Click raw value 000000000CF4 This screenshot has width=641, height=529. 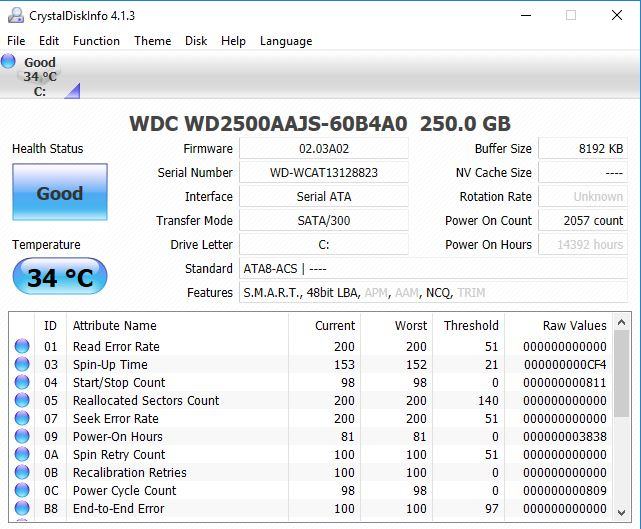point(565,364)
